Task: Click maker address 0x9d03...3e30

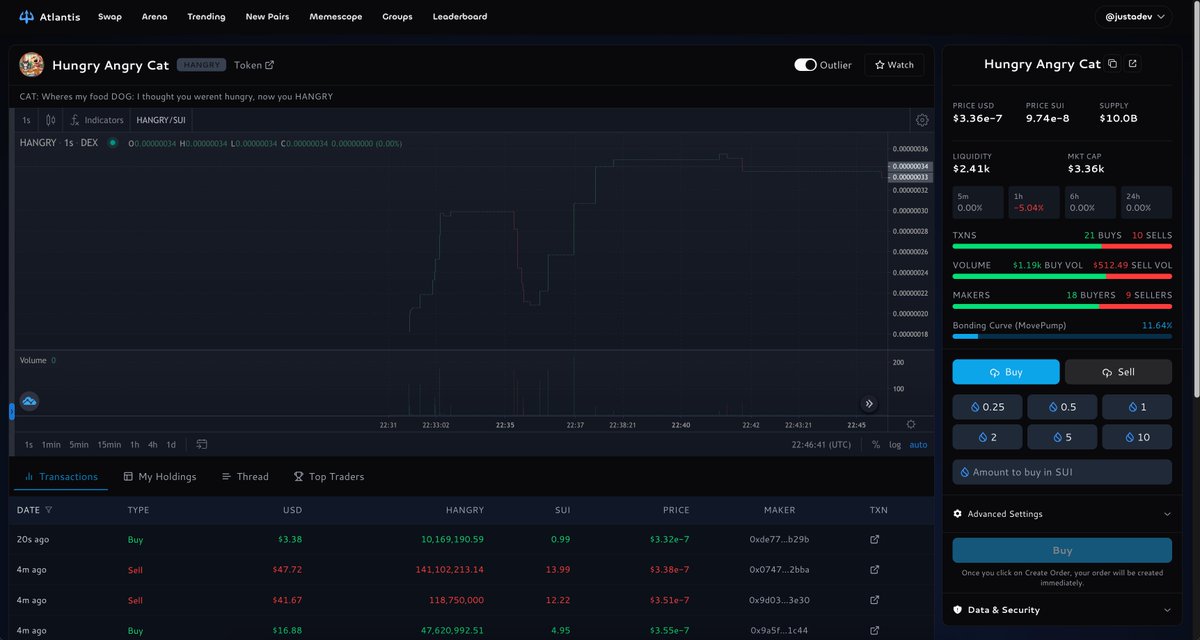Action: click(779, 600)
